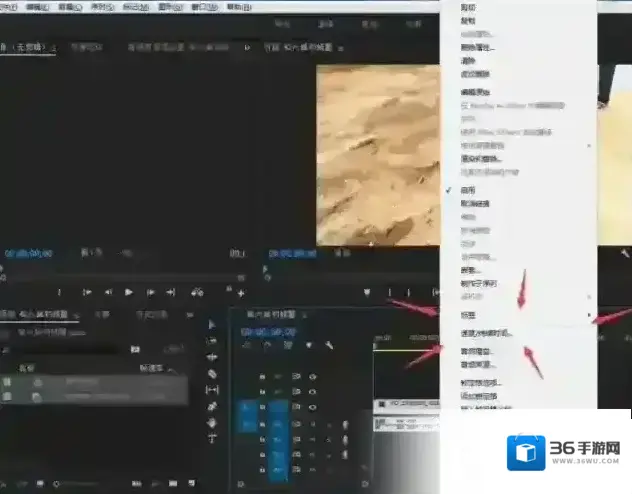Switch to the Effect Controls tab
Image resolution: width=632 pixels, height=494 pixels.
(87, 48)
